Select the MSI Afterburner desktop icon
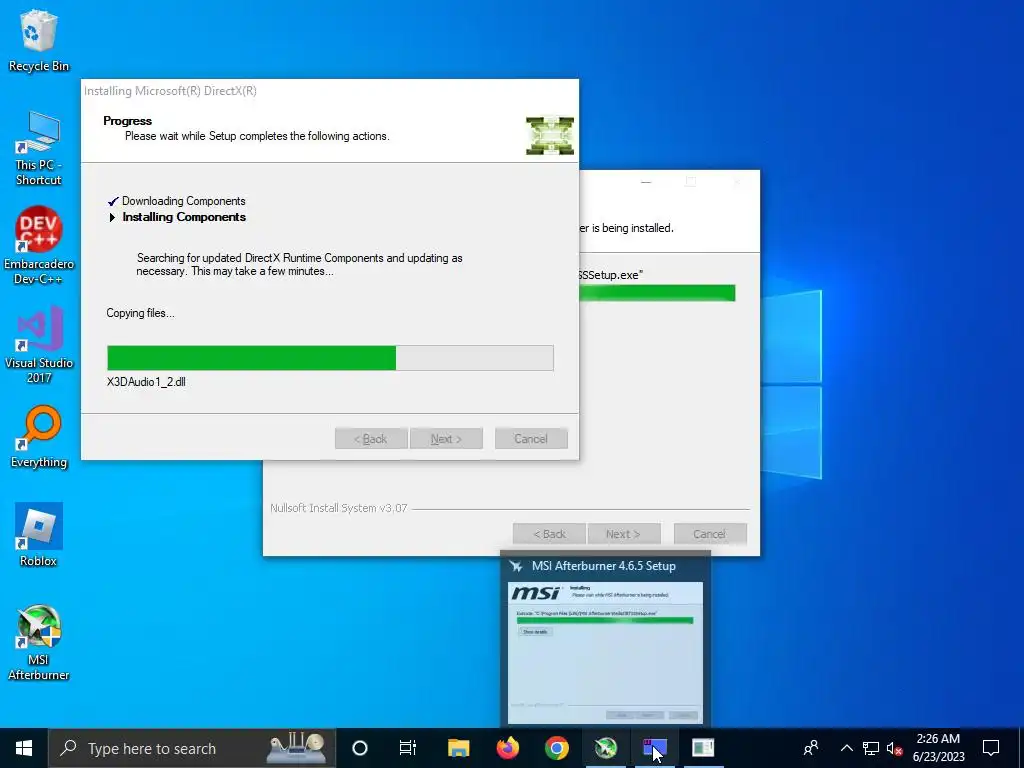The width and height of the screenshot is (1024, 768). click(x=39, y=643)
